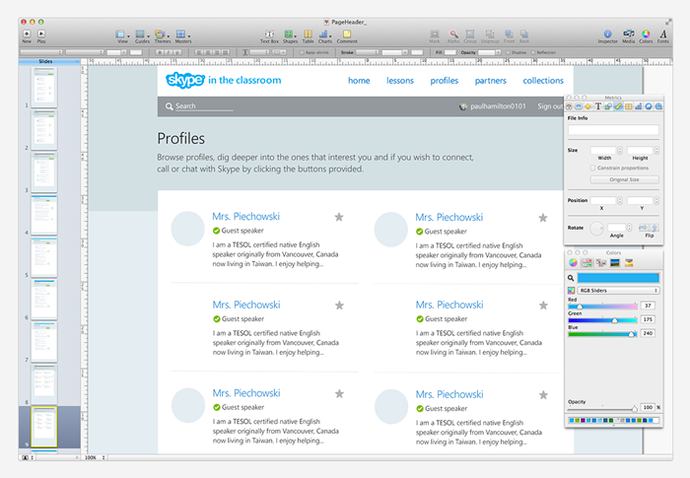Select slide 4 thumbnail in the Slides panel
Viewport: 690px width, 478px height.
[44, 215]
